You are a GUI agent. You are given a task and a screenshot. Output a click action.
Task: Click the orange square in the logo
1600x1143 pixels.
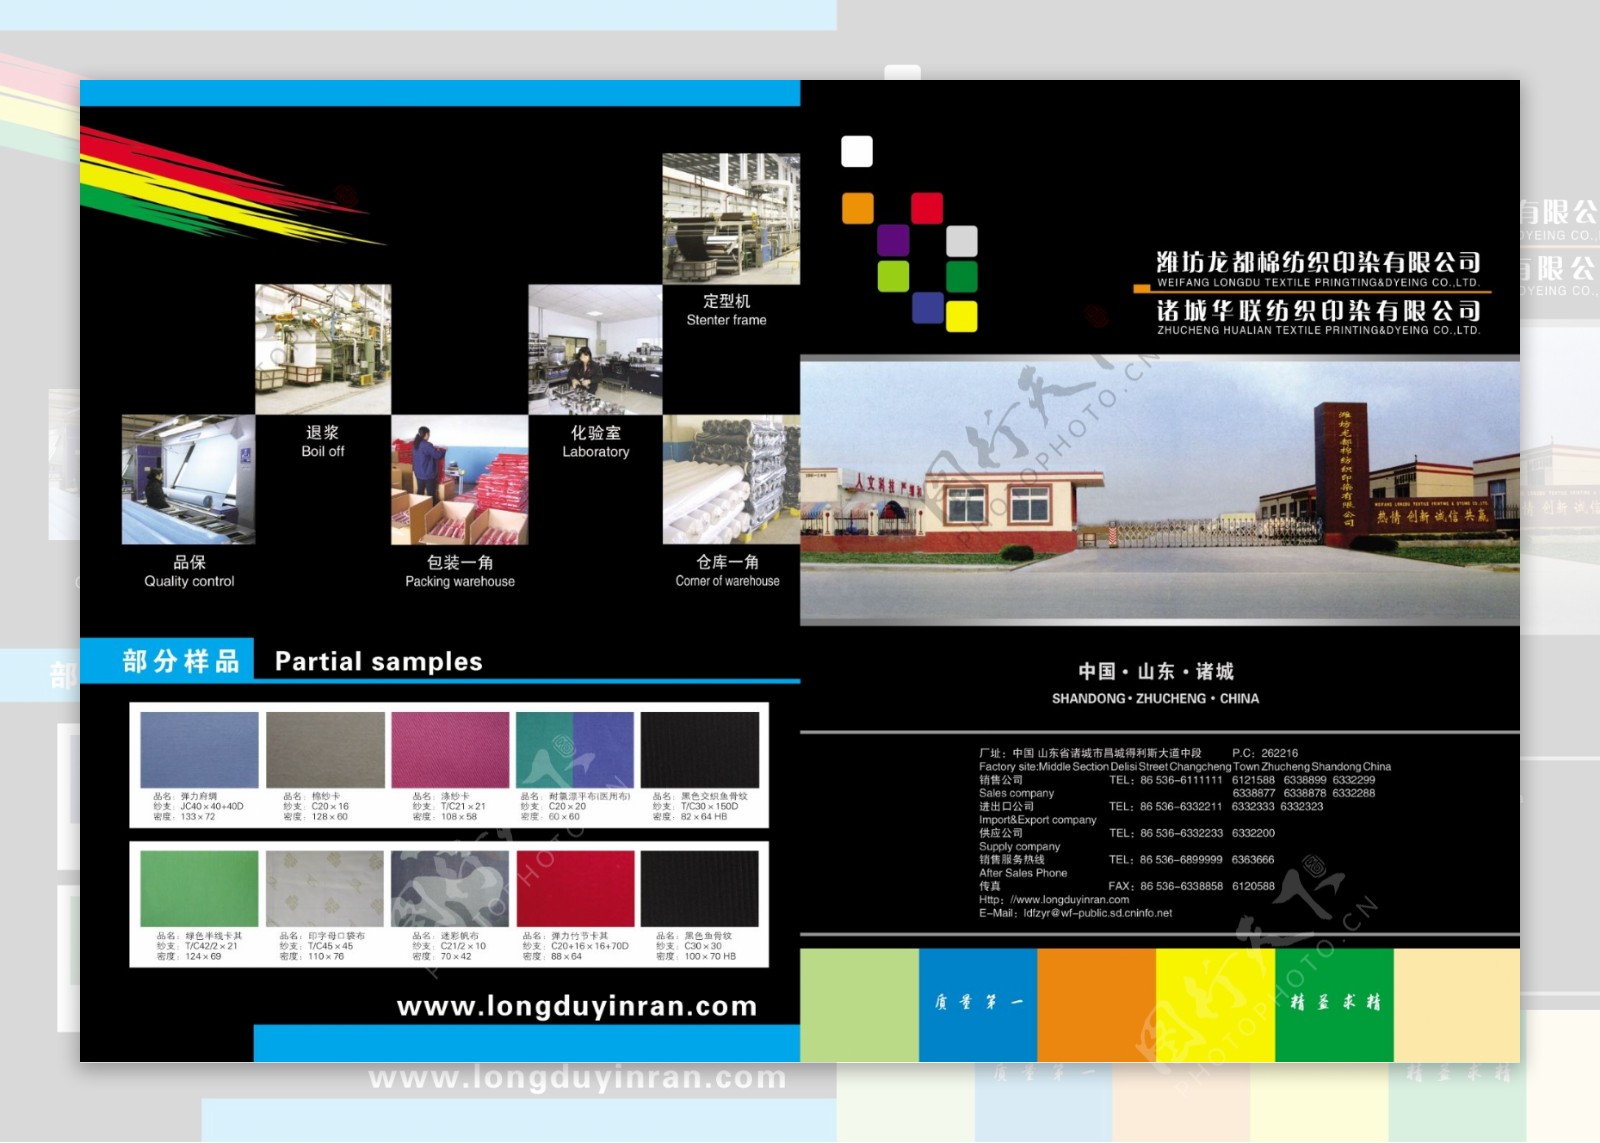pyautogui.click(x=857, y=208)
